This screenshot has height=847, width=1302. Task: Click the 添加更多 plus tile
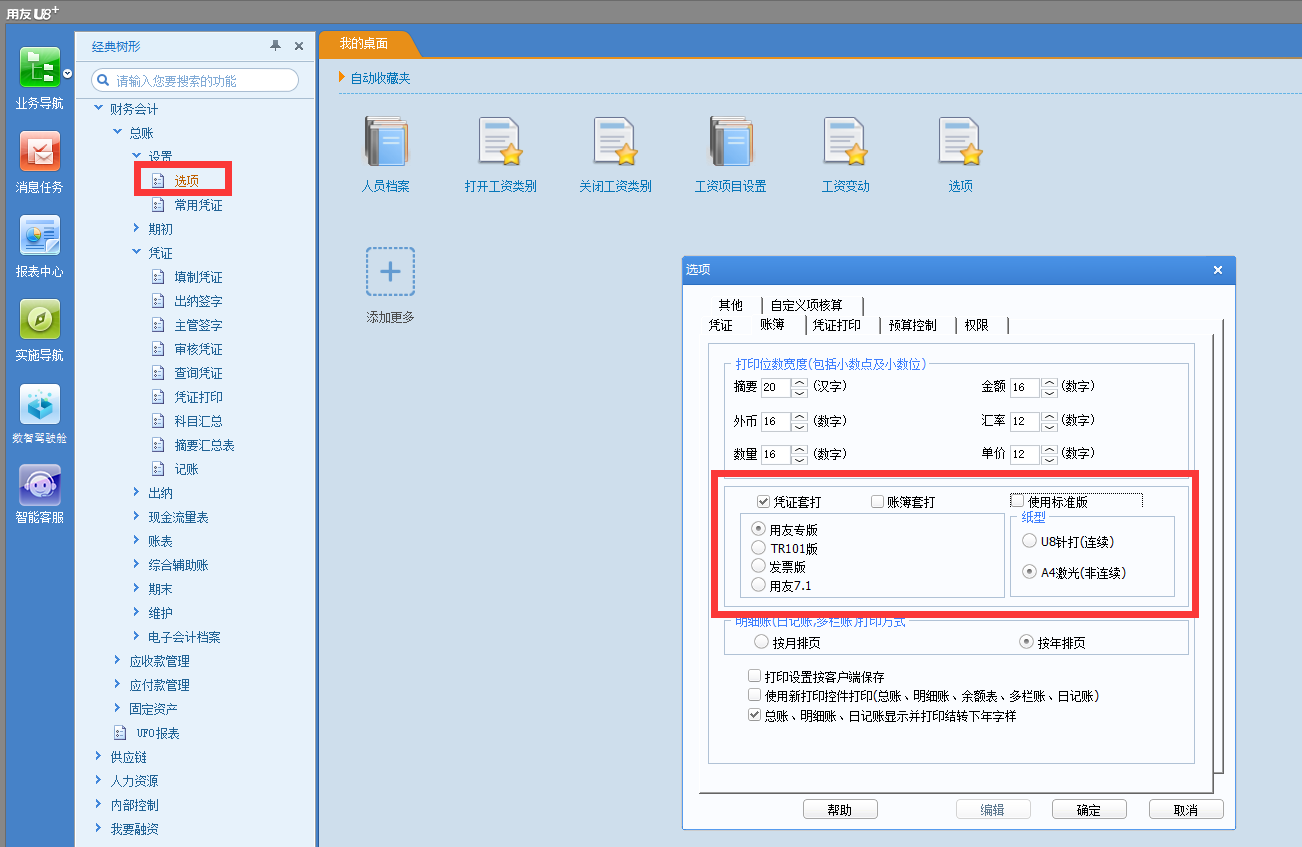[390, 272]
